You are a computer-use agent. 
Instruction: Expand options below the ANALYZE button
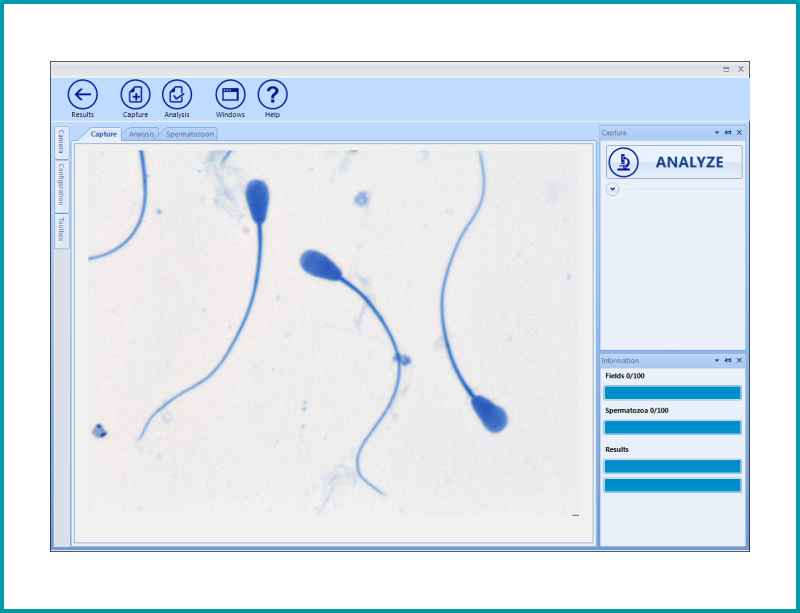(613, 189)
